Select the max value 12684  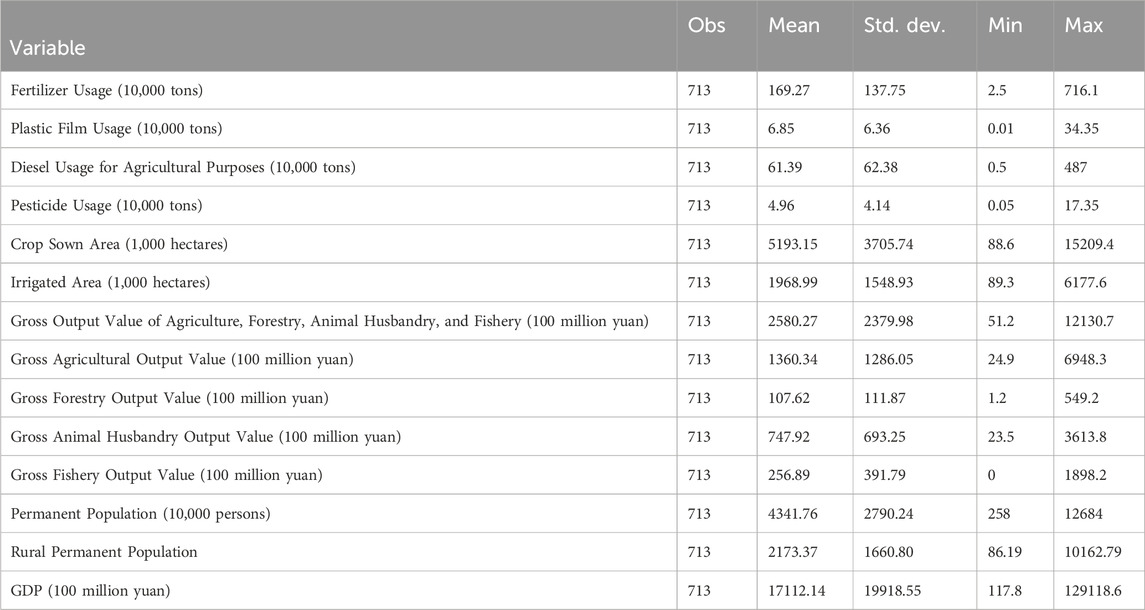click(1084, 514)
